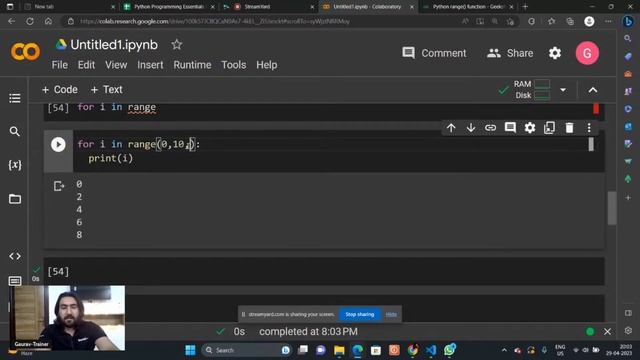Move cell up with the up arrow
This screenshot has height=360, width=640.
coord(451,128)
